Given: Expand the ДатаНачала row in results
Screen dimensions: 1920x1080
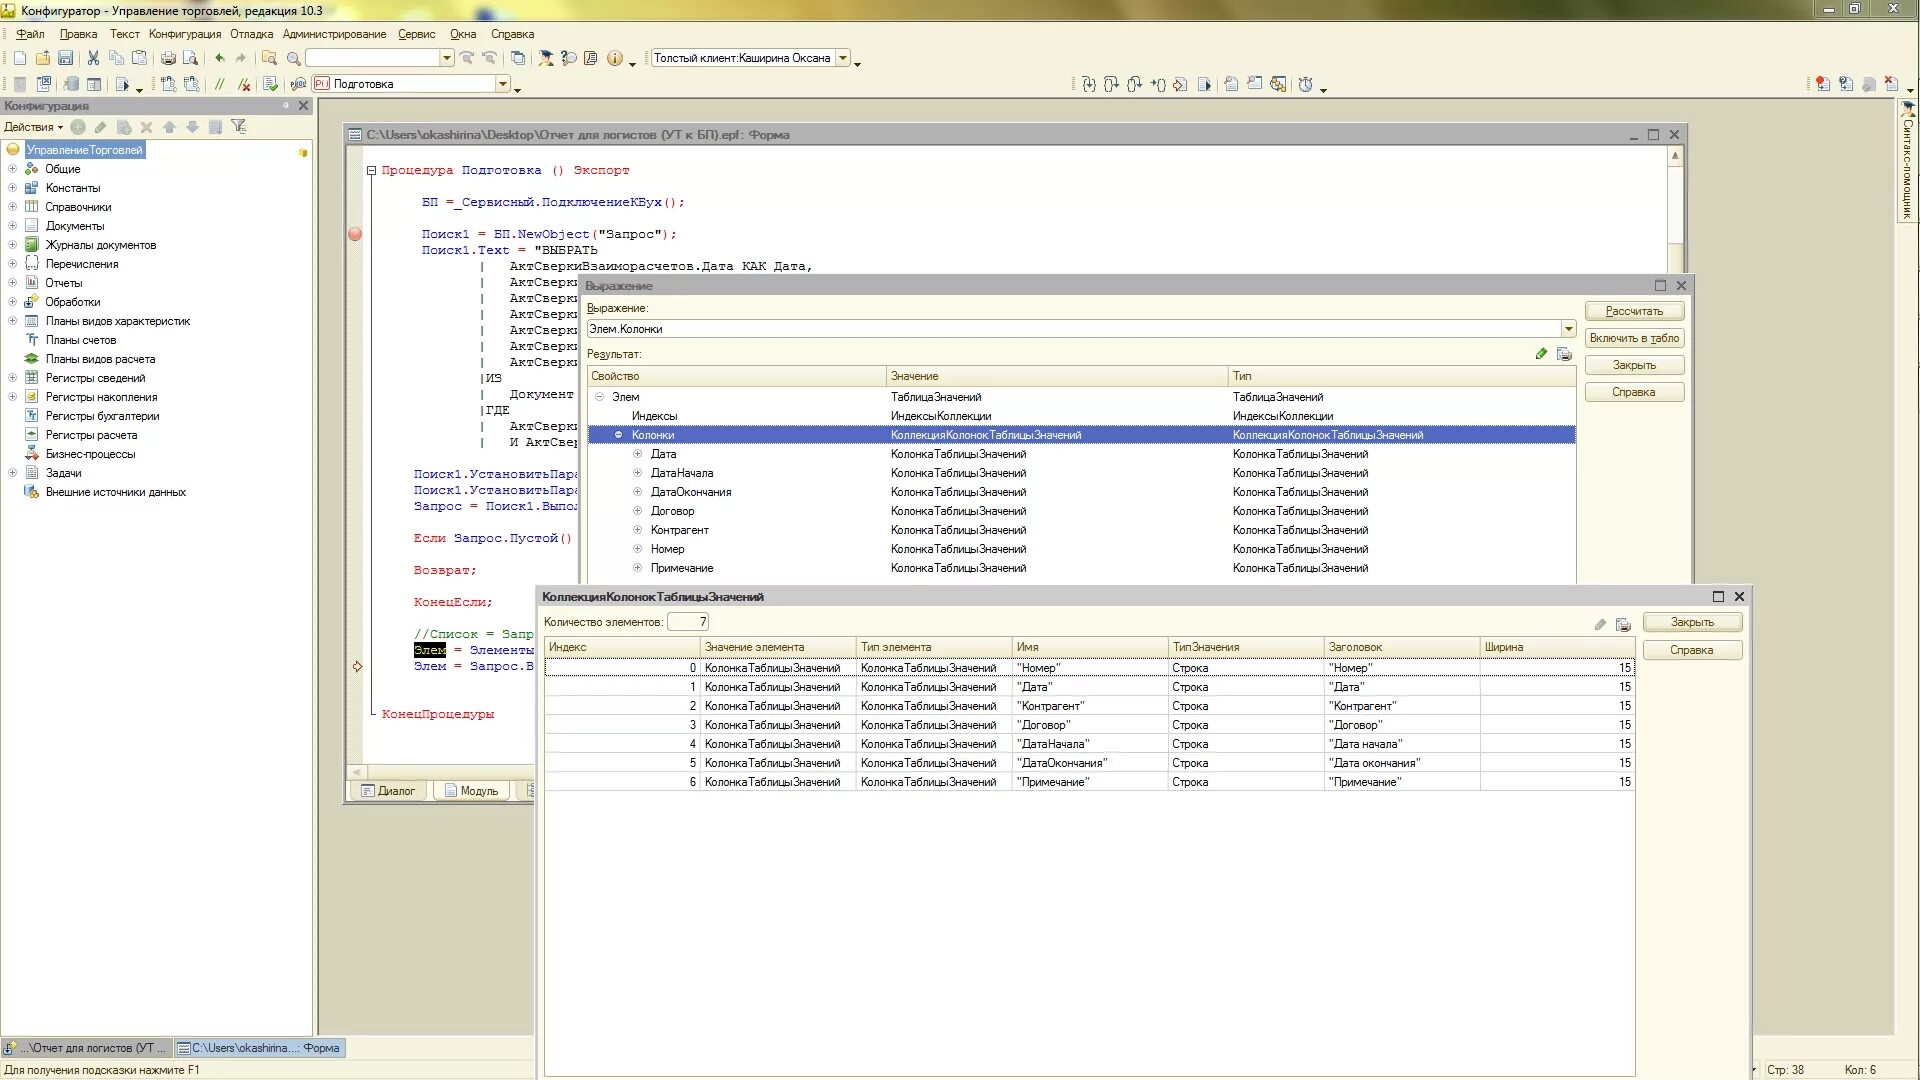Looking at the screenshot, I should pos(637,473).
